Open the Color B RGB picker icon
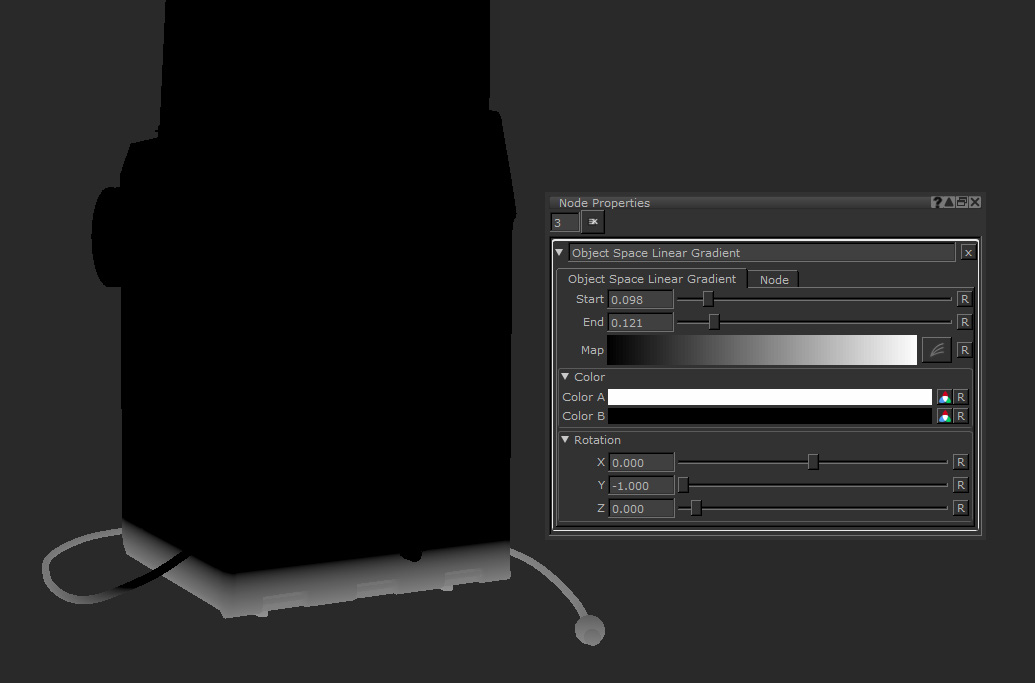The width and height of the screenshot is (1035, 683). click(x=944, y=415)
